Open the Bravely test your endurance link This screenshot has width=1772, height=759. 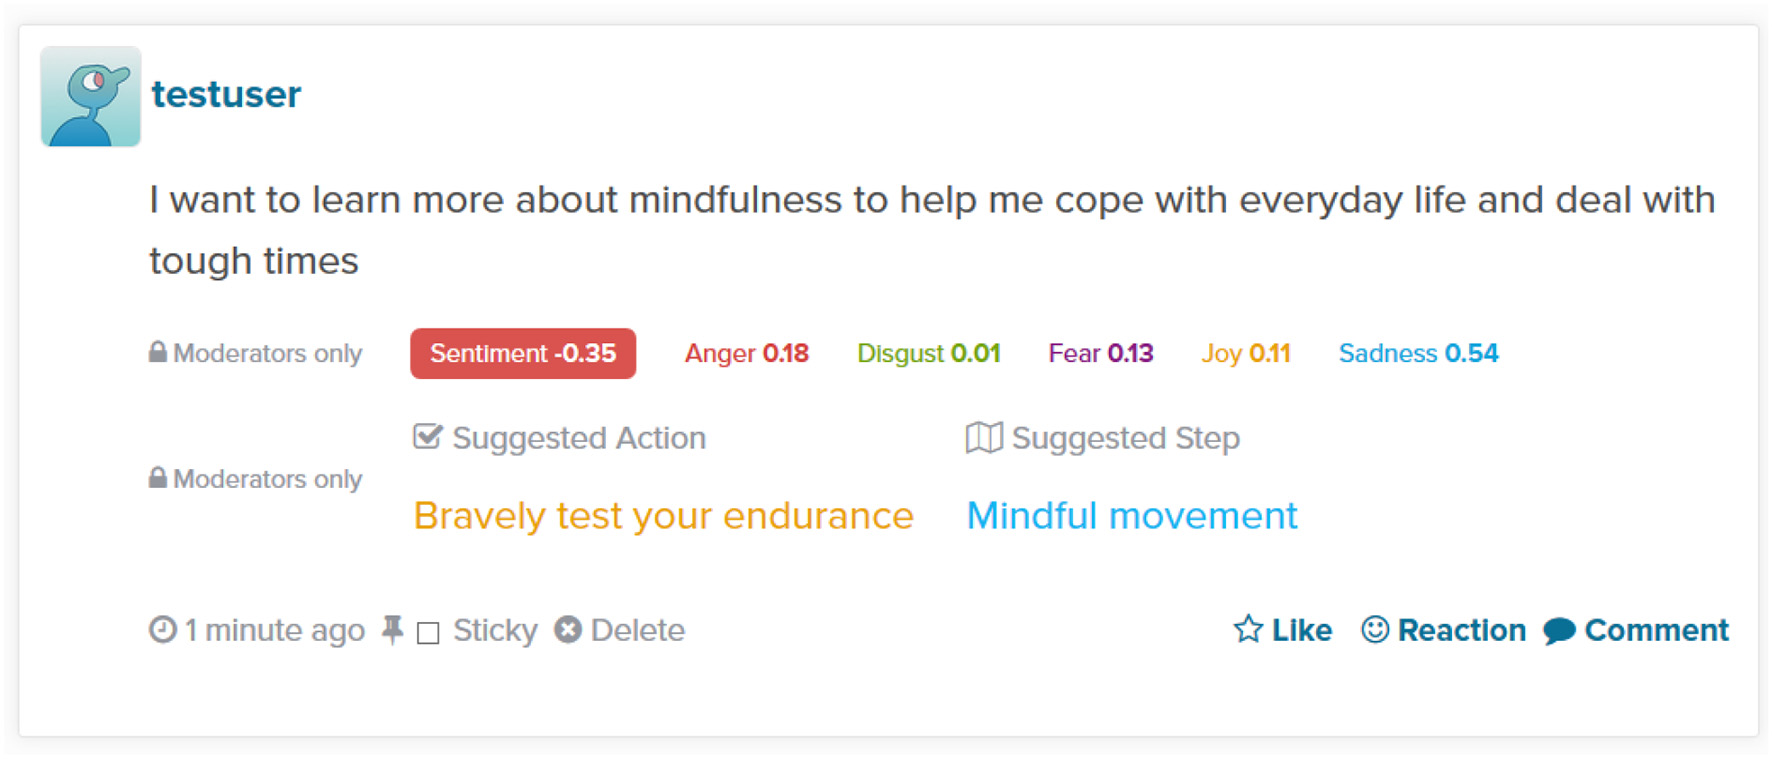663,516
